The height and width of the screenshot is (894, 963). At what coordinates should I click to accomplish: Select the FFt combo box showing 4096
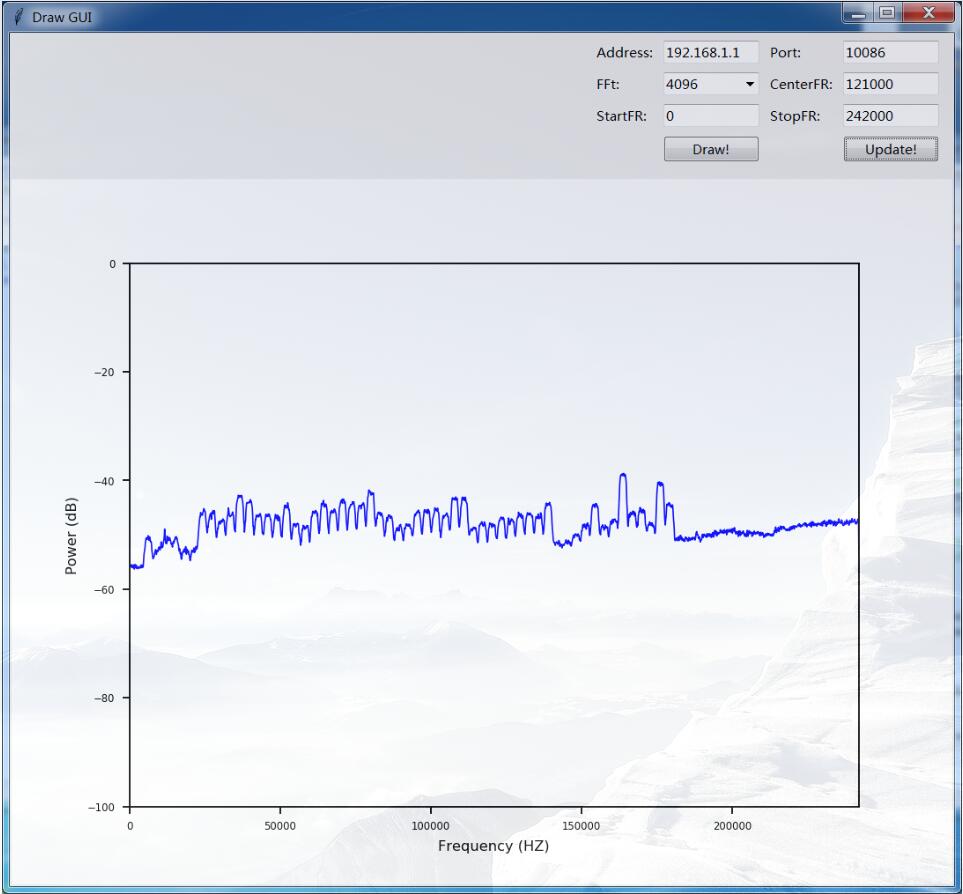[x=702, y=85]
